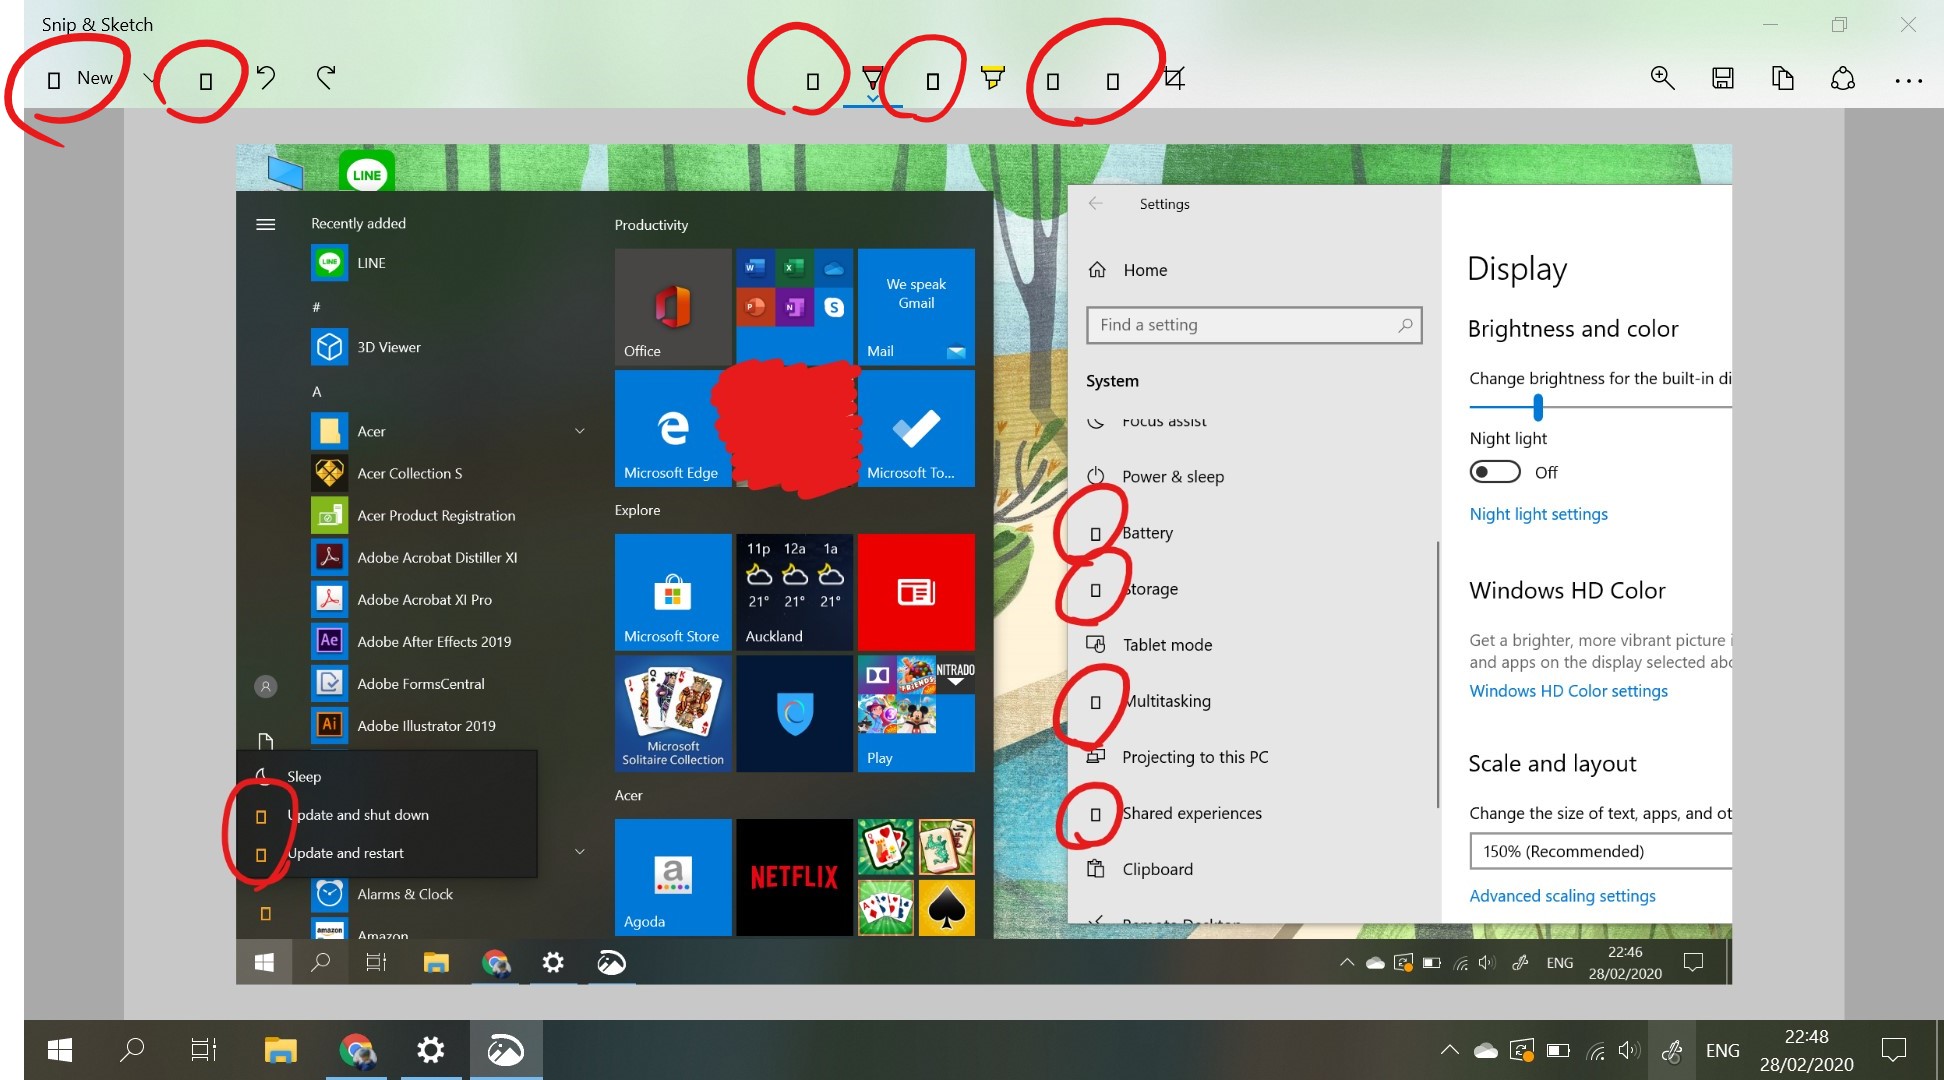Click the hamburger menu in captured Start menu
This screenshot has height=1080, width=1944.
265,224
